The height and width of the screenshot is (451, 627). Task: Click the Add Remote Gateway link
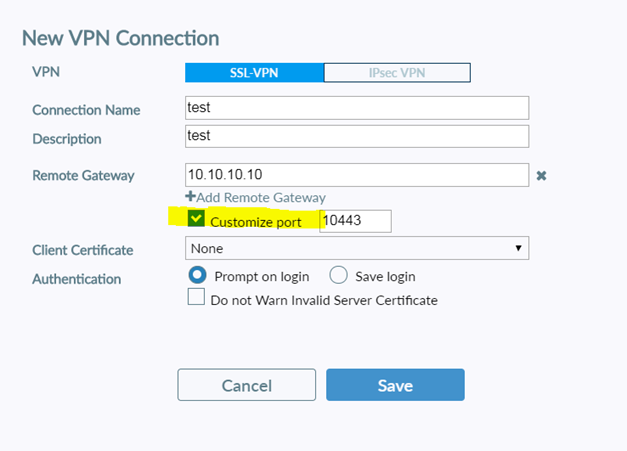[x=255, y=198]
